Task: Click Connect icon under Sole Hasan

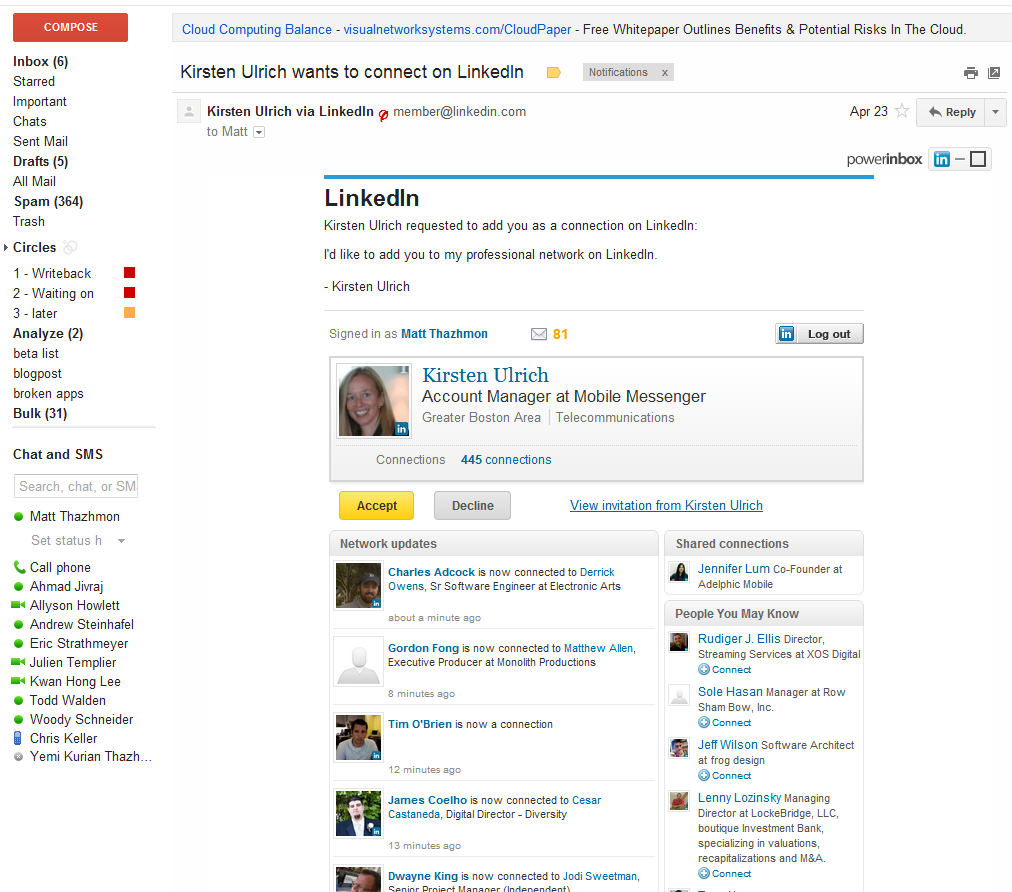Action: pyautogui.click(x=704, y=722)
